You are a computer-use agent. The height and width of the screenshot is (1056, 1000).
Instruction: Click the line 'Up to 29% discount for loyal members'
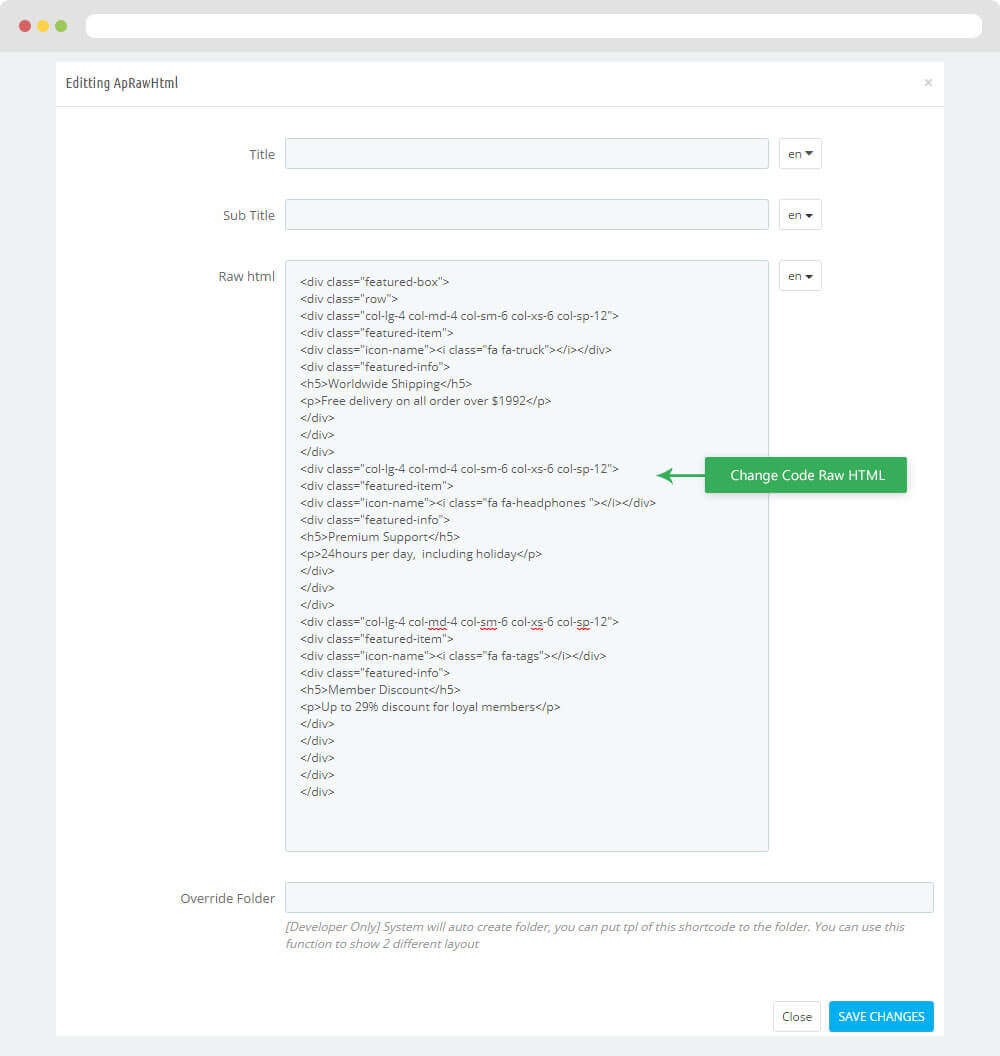[430, 707]
